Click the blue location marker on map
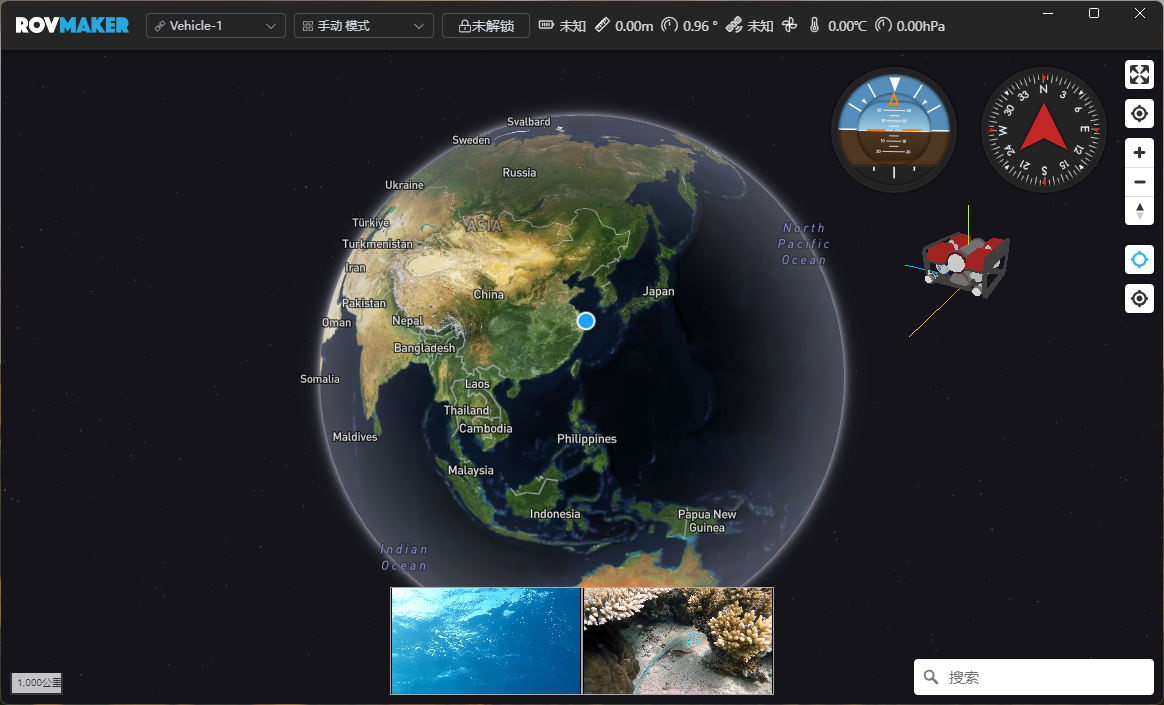Image resolution: width=1164 pixels, height=705 pixels. click(x=586, y=321)
